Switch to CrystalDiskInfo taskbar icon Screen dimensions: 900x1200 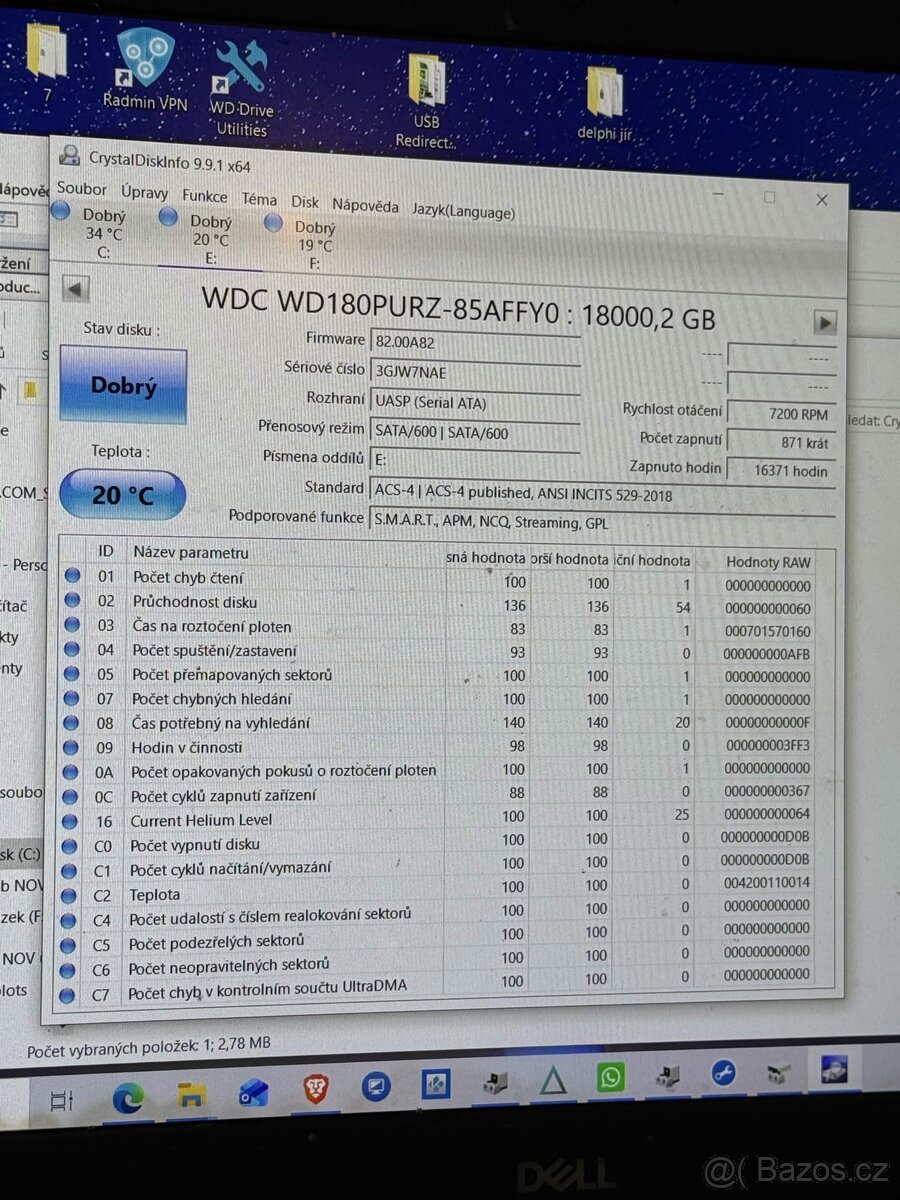pos(832,1070)
